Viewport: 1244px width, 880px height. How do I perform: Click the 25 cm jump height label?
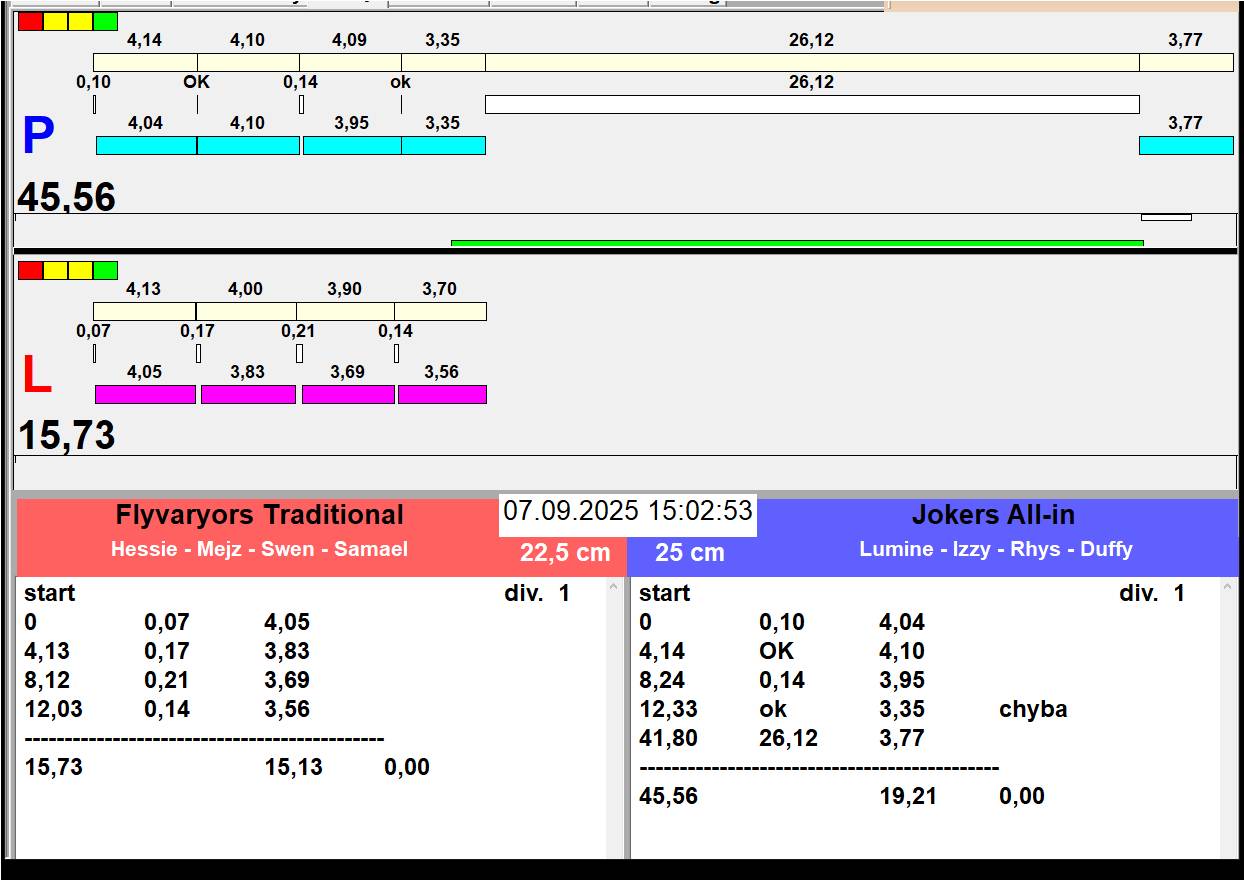689,553
